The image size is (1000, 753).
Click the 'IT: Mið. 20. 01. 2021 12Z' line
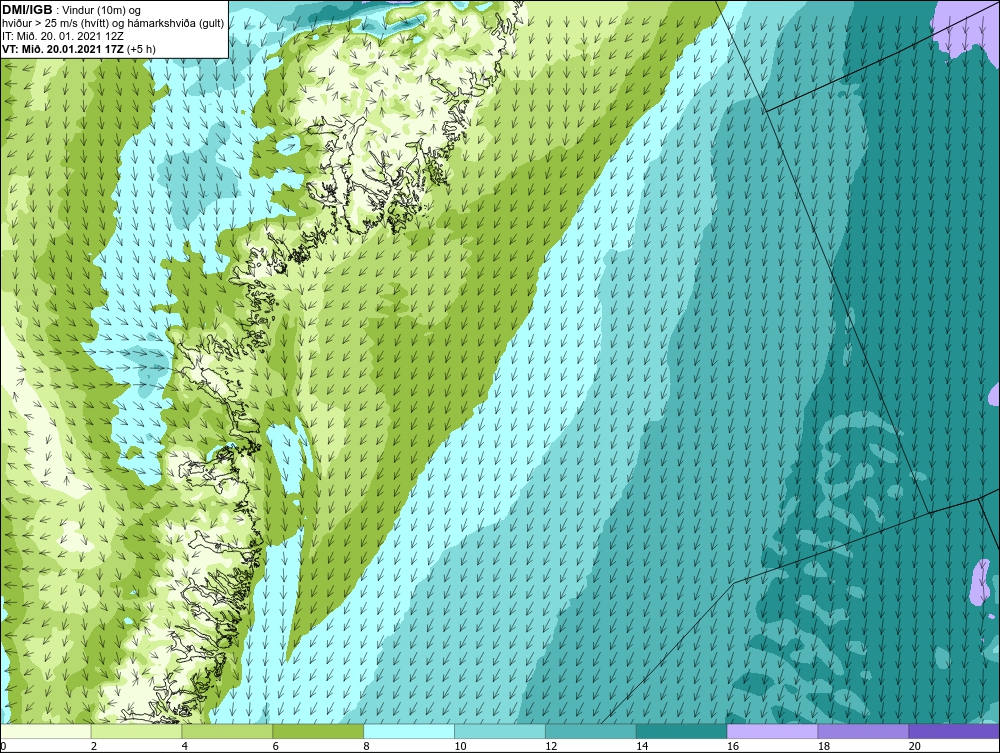[63, 36]
